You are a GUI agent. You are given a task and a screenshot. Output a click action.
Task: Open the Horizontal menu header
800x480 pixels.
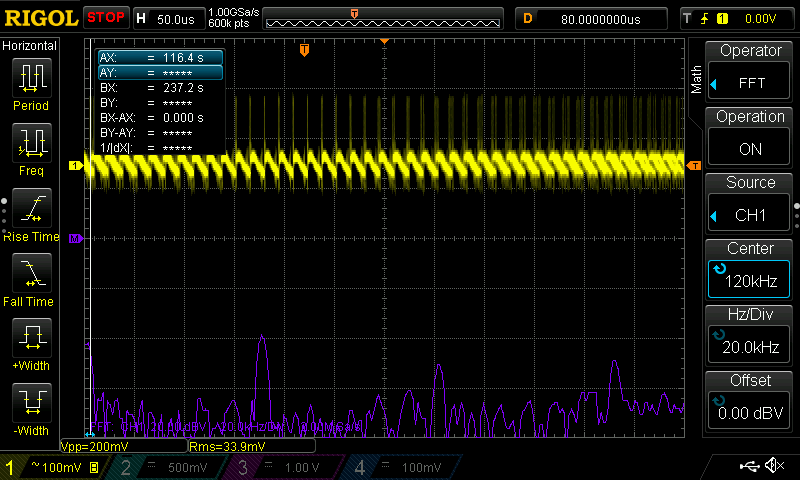(x=30, y=46)
